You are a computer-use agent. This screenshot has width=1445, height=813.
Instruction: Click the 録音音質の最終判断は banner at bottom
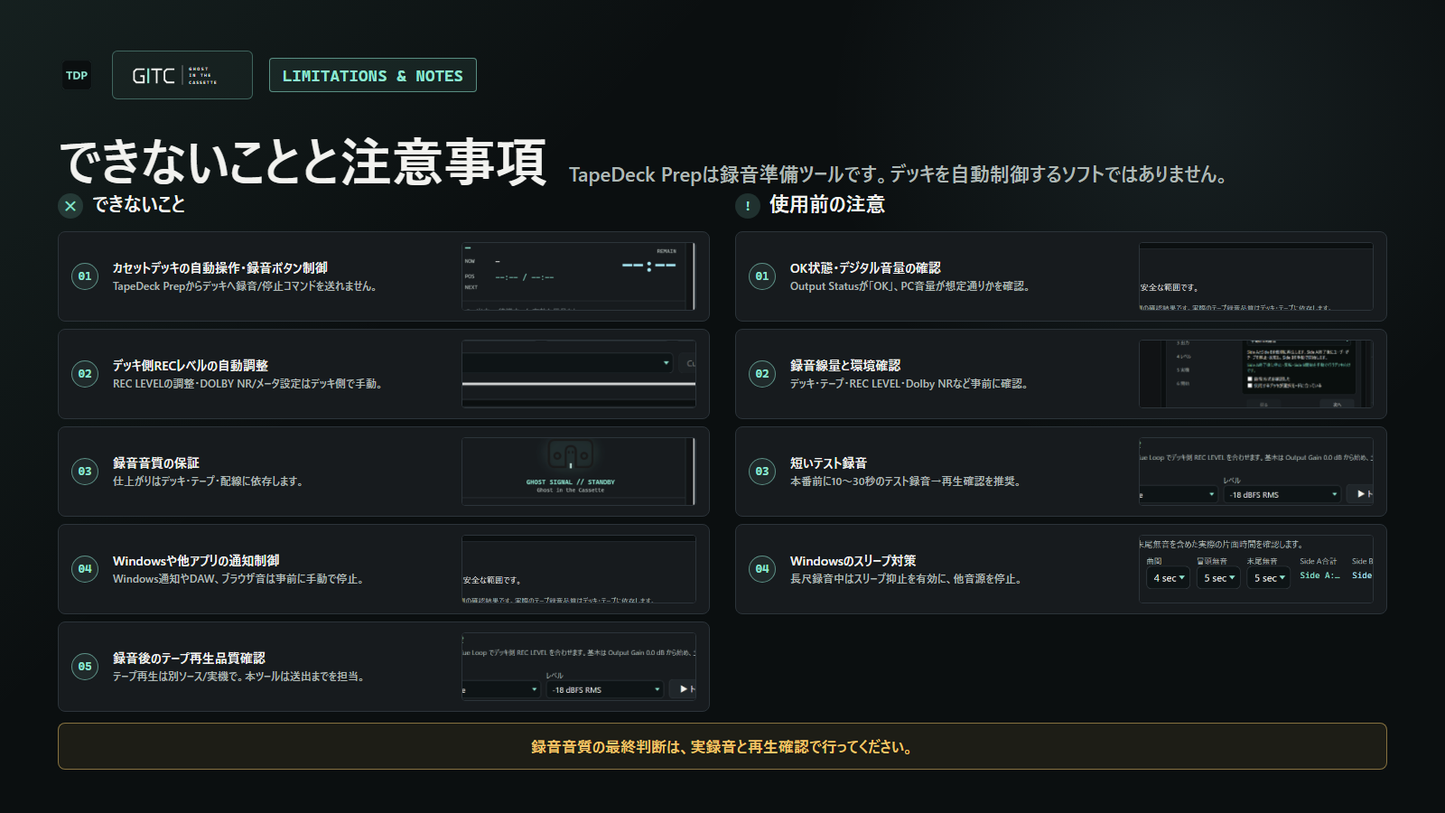click(x=722, y=746)
